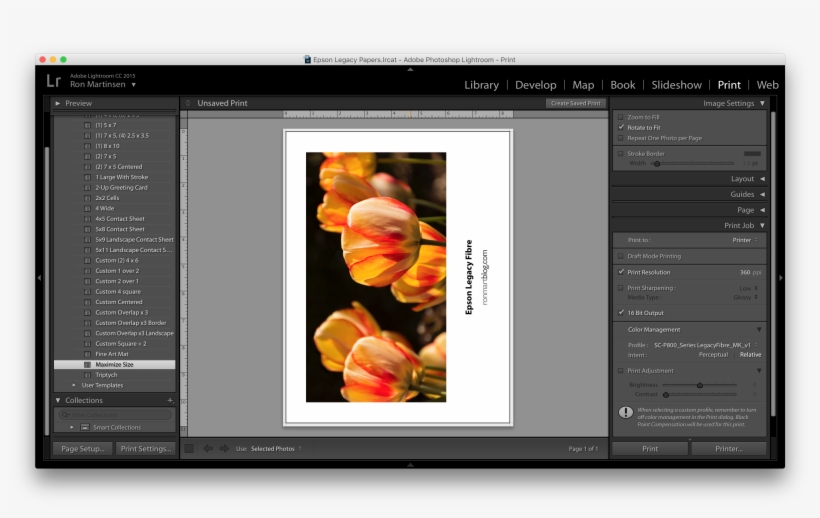Click the template icon beside 2x2 Cells
Viewport: 820px width, 518px height.
tap(87, 198)
